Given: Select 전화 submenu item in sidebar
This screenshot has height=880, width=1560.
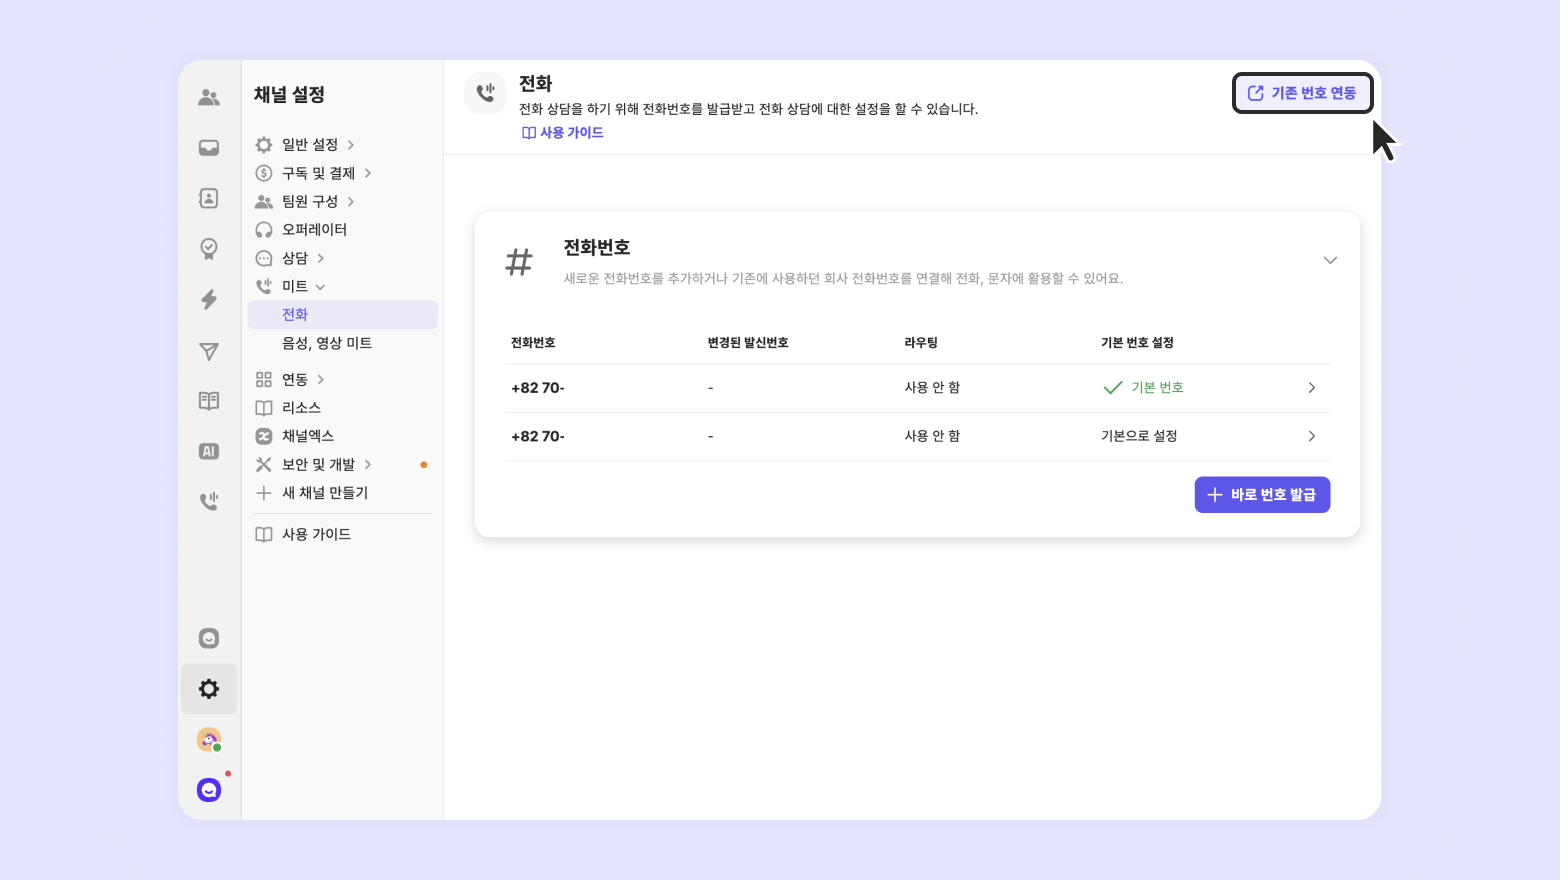Looking at the screenshot, I should coord(343,315).
